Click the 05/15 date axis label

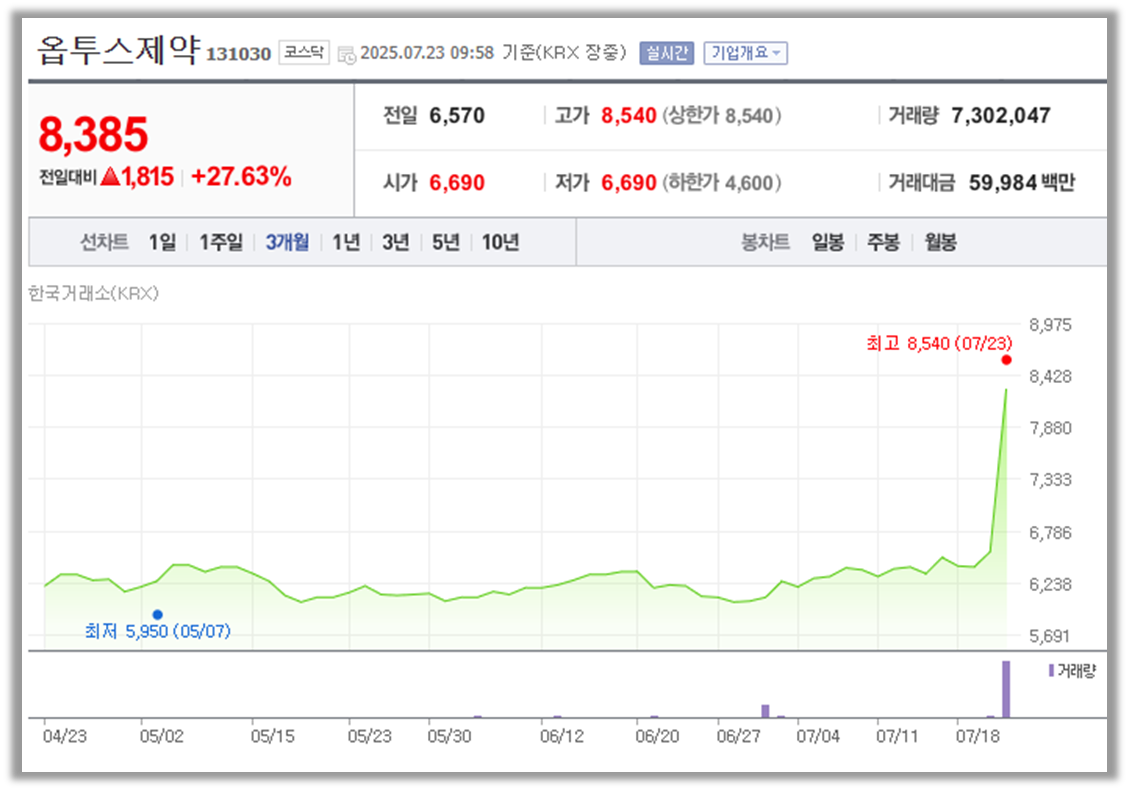coord(272,736)
